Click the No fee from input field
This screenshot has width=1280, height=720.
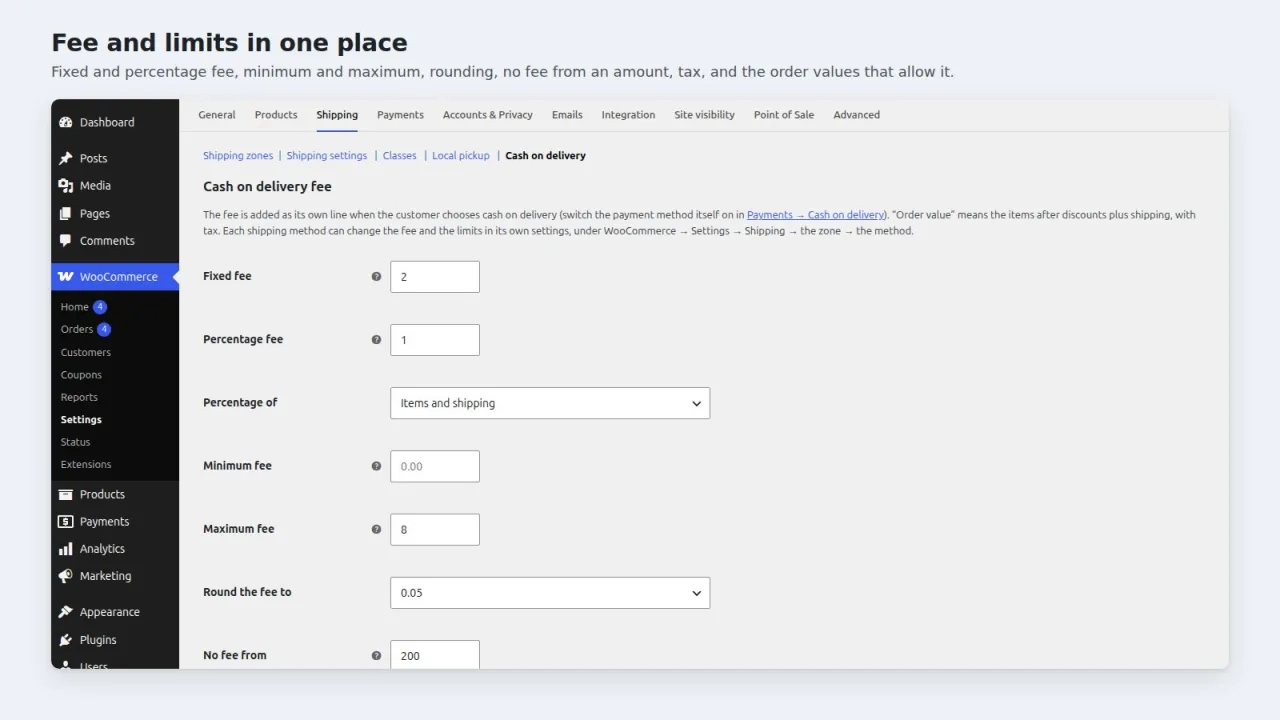click(x=435, y=655)
